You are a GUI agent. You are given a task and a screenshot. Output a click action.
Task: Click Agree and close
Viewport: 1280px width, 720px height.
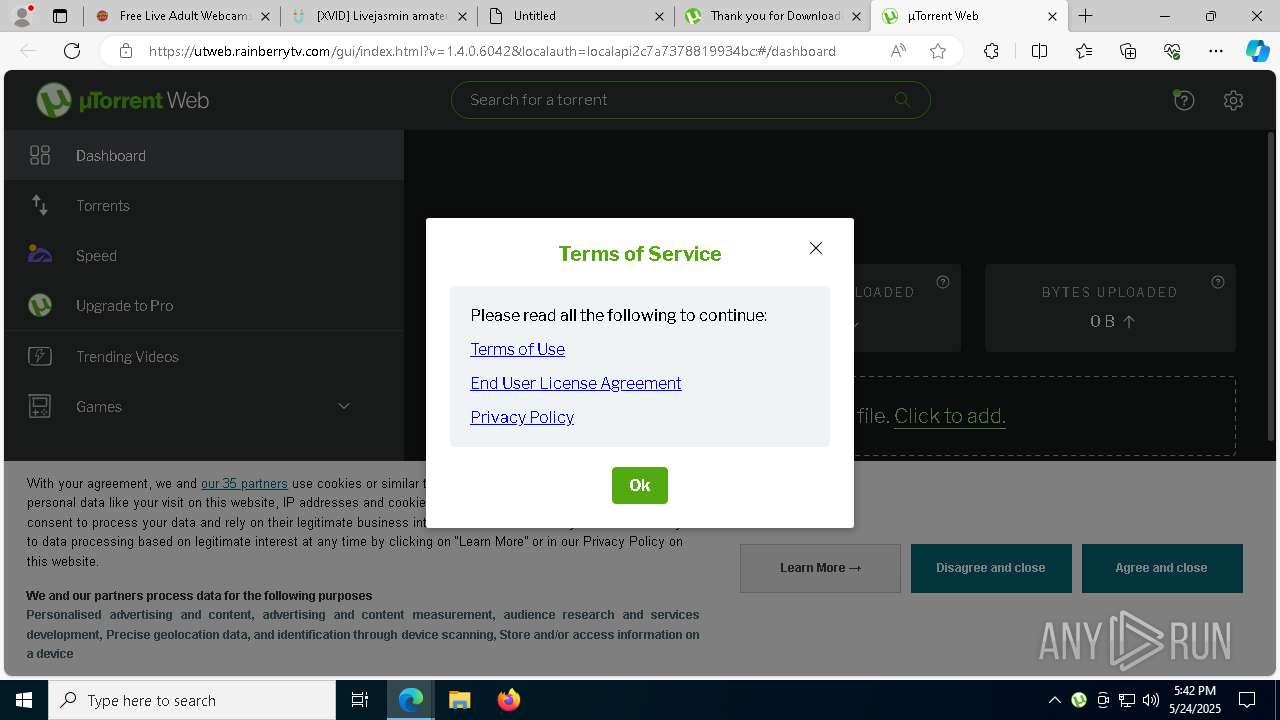(1162, 568)
